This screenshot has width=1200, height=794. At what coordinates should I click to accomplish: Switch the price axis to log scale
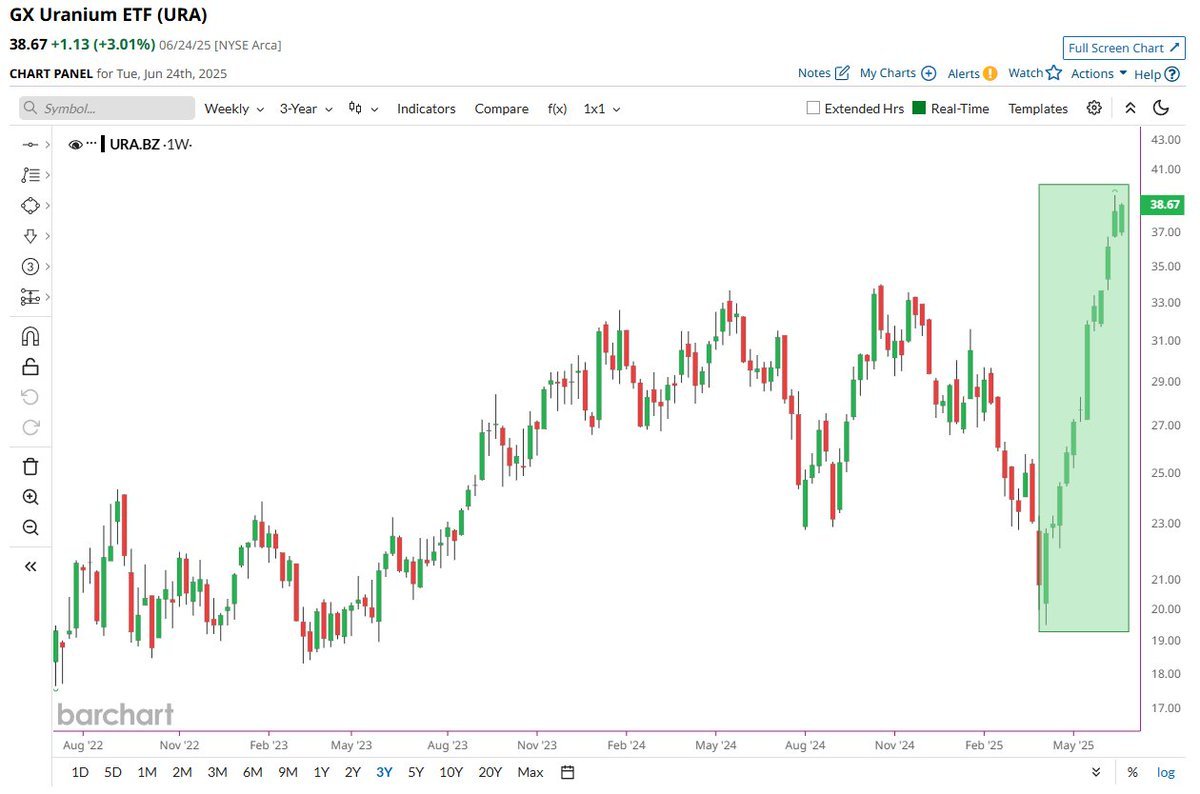(x=1166, y=772)
